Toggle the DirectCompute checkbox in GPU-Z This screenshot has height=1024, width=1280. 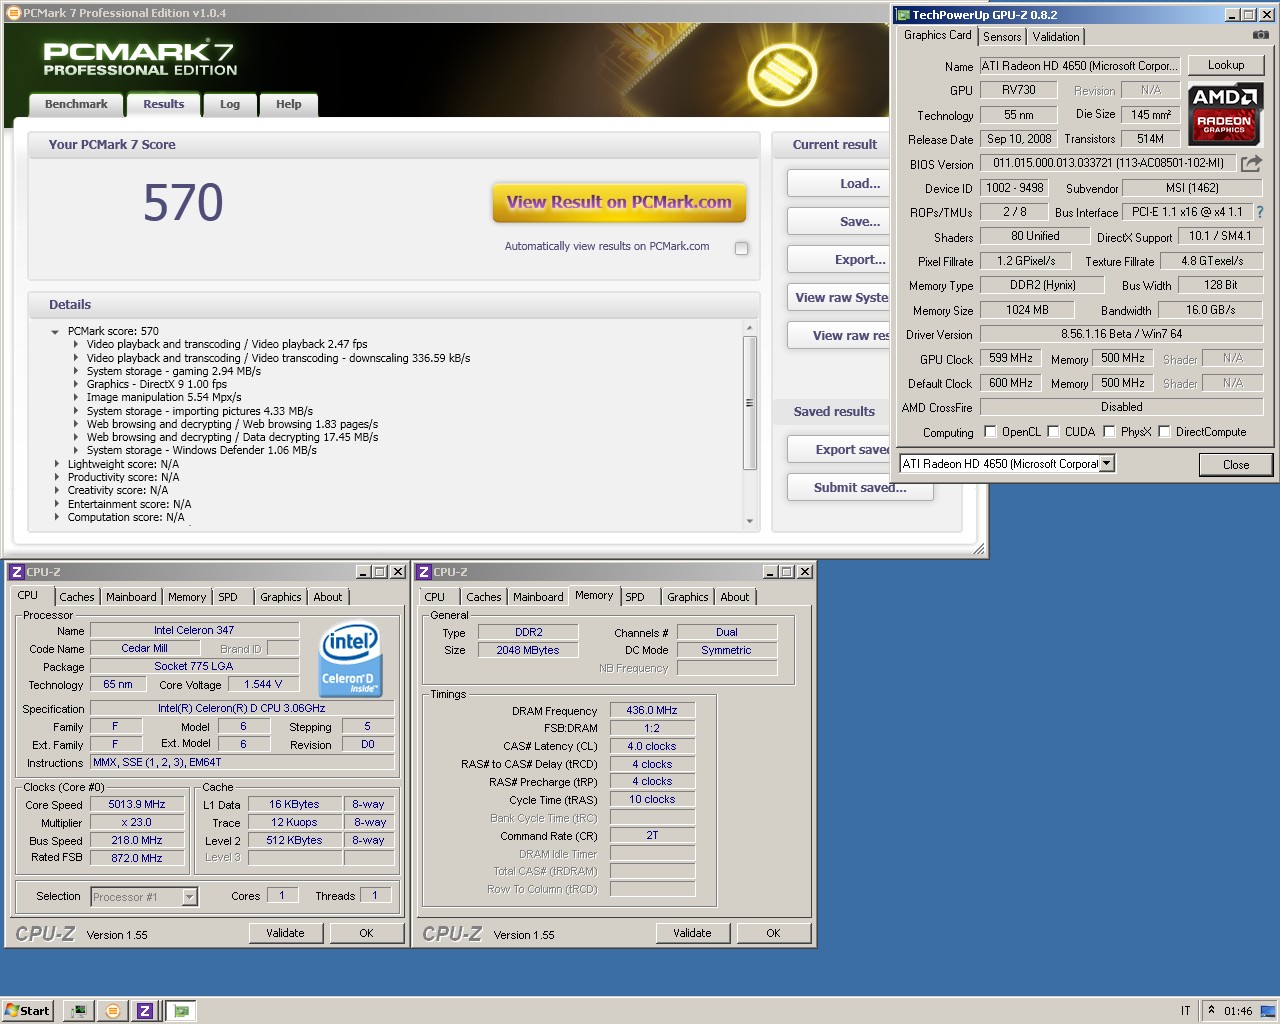1164,432
